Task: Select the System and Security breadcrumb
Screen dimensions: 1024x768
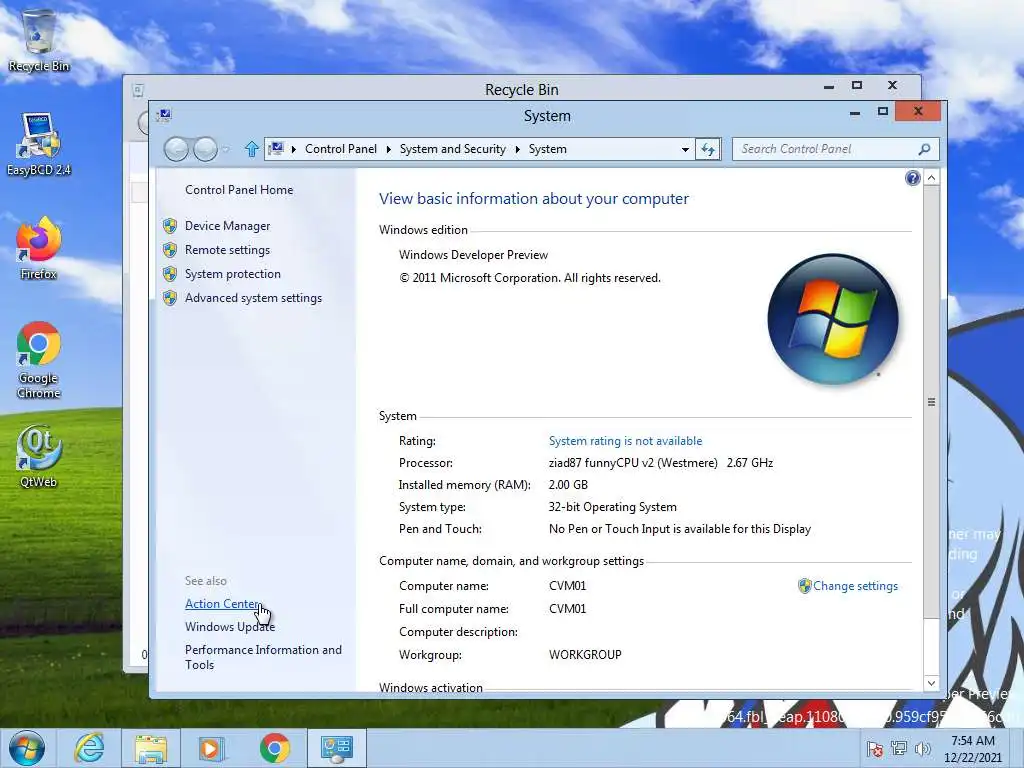Action: click(453, 149)
